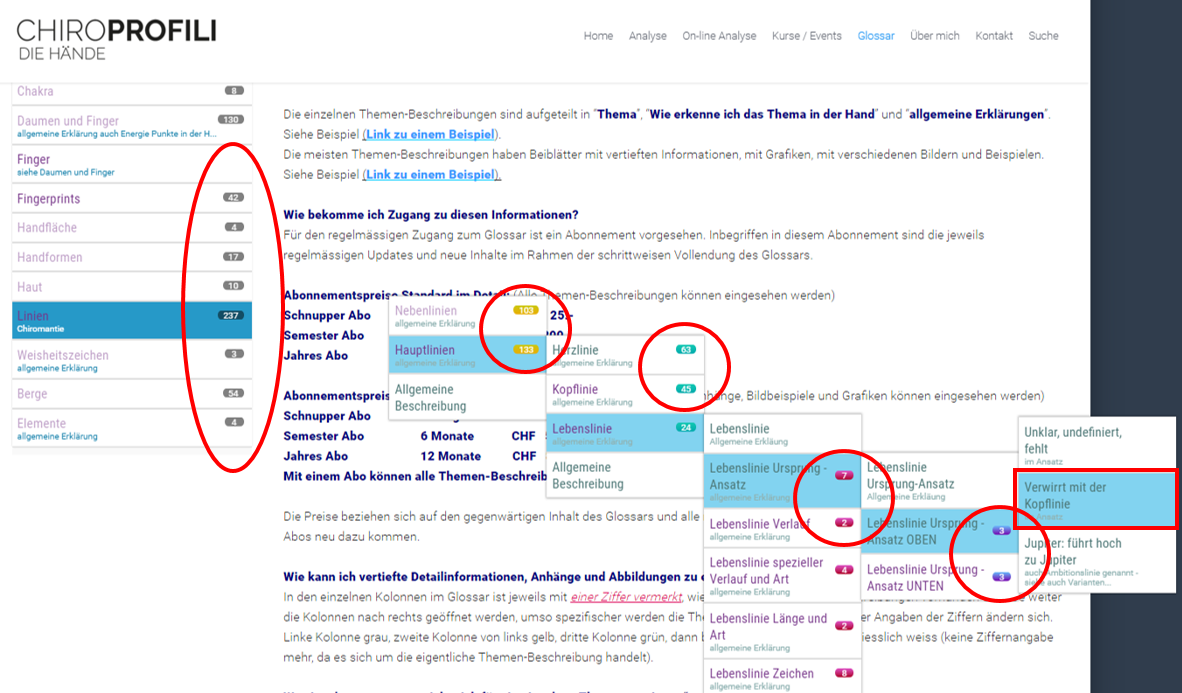Go to Kurse / Events page
The height and width of the screenshot is (693, 1182).
806,36
